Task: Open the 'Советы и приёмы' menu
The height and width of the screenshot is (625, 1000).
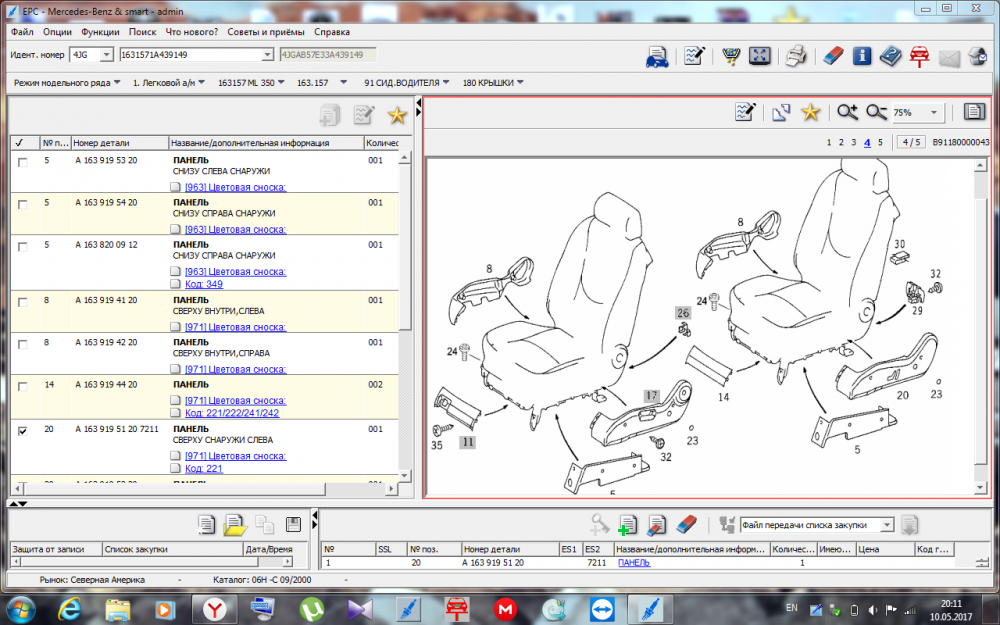Action: pyautogui.click(x=264, y=32)
